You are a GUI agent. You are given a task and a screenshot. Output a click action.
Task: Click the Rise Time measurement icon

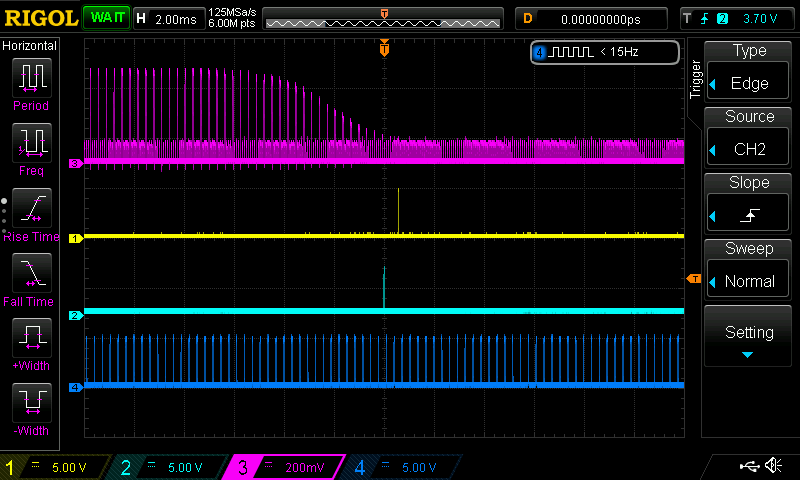(30, 208)
